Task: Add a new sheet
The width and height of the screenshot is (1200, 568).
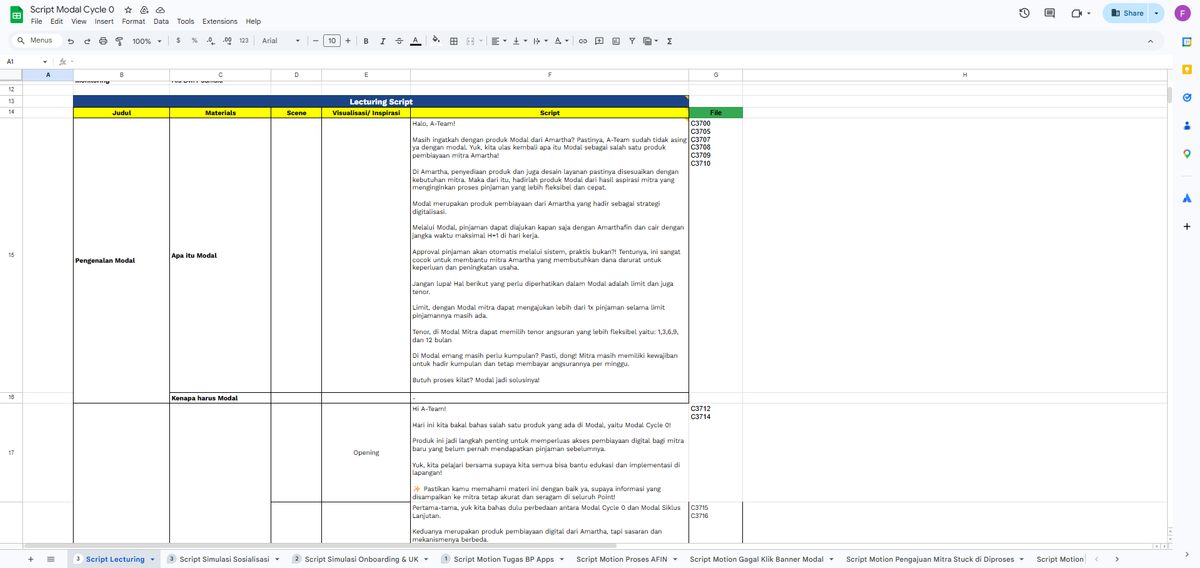Action: [31, 559]
